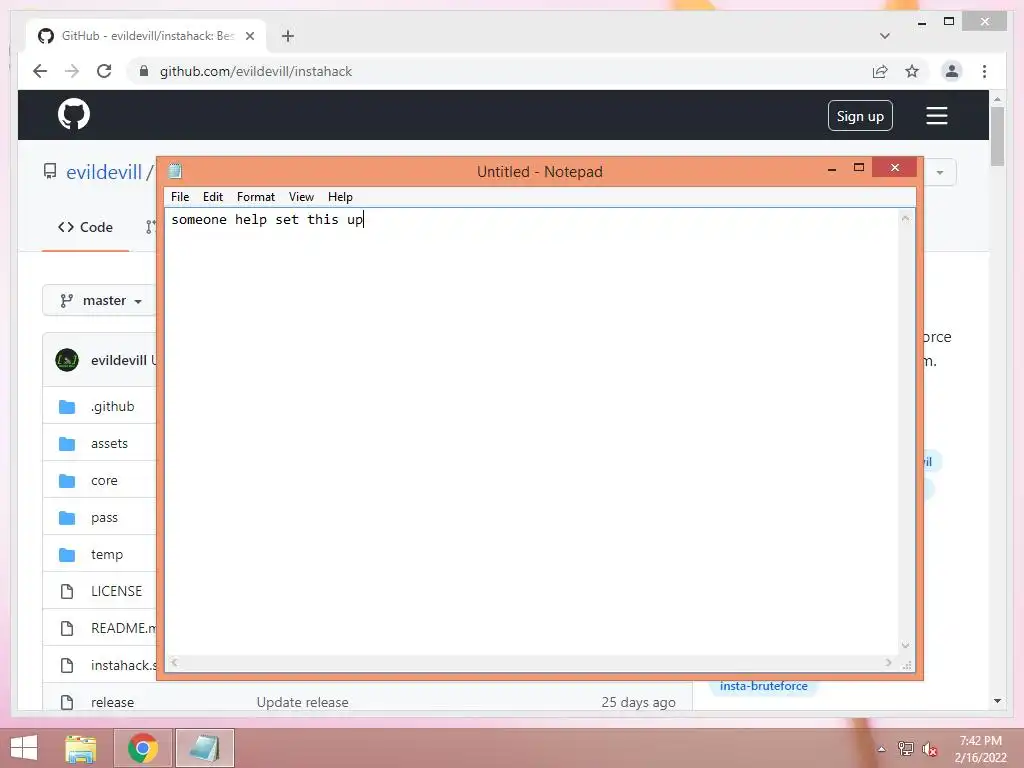Viewport: 1024px width, 768px height.
Task: Reload the GitHub page
Action: point(104,71)
